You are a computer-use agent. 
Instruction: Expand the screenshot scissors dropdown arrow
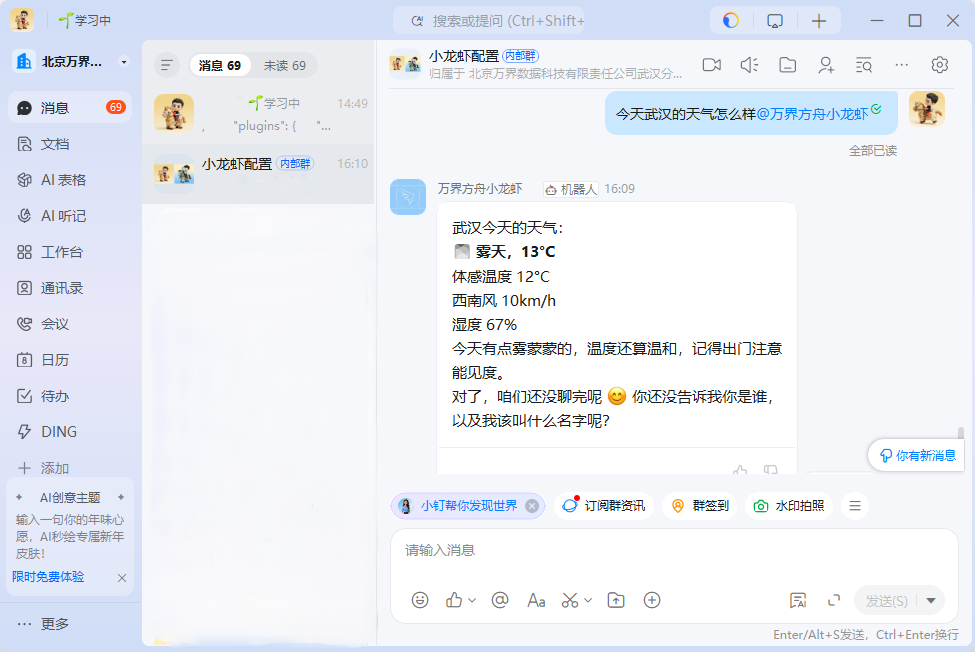588,600
